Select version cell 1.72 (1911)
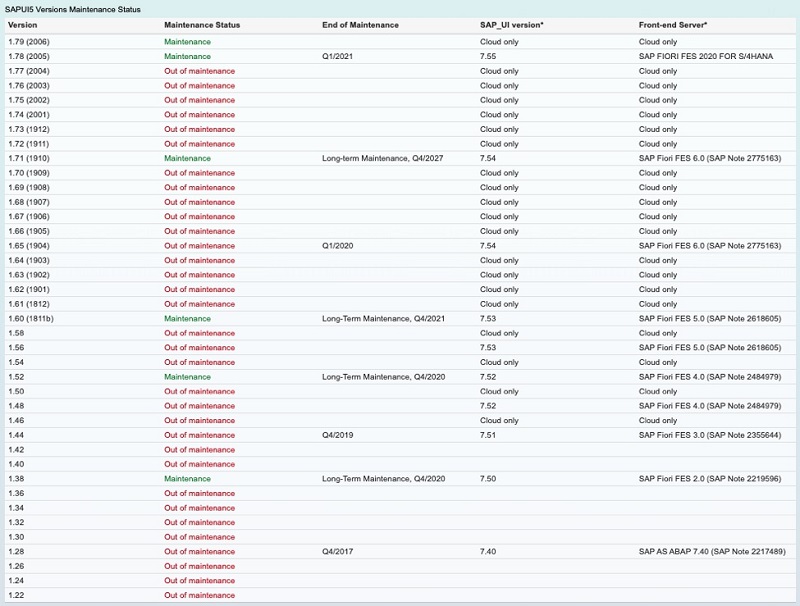 (x=29, y=144)
